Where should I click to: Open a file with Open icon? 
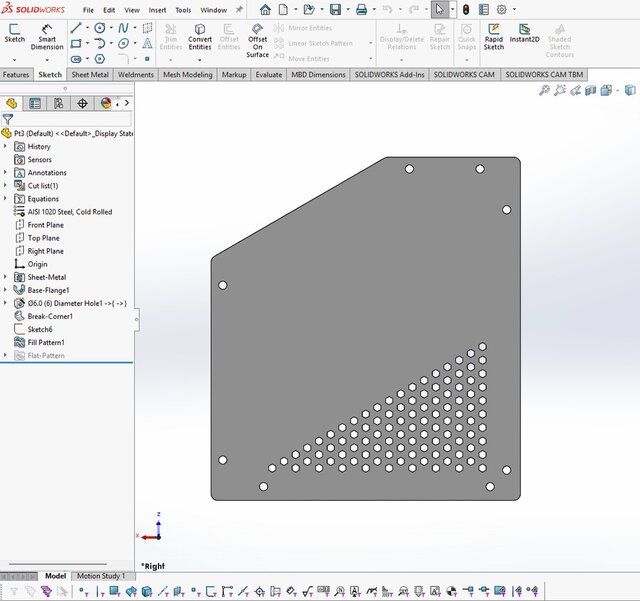(x=309, y=9)
